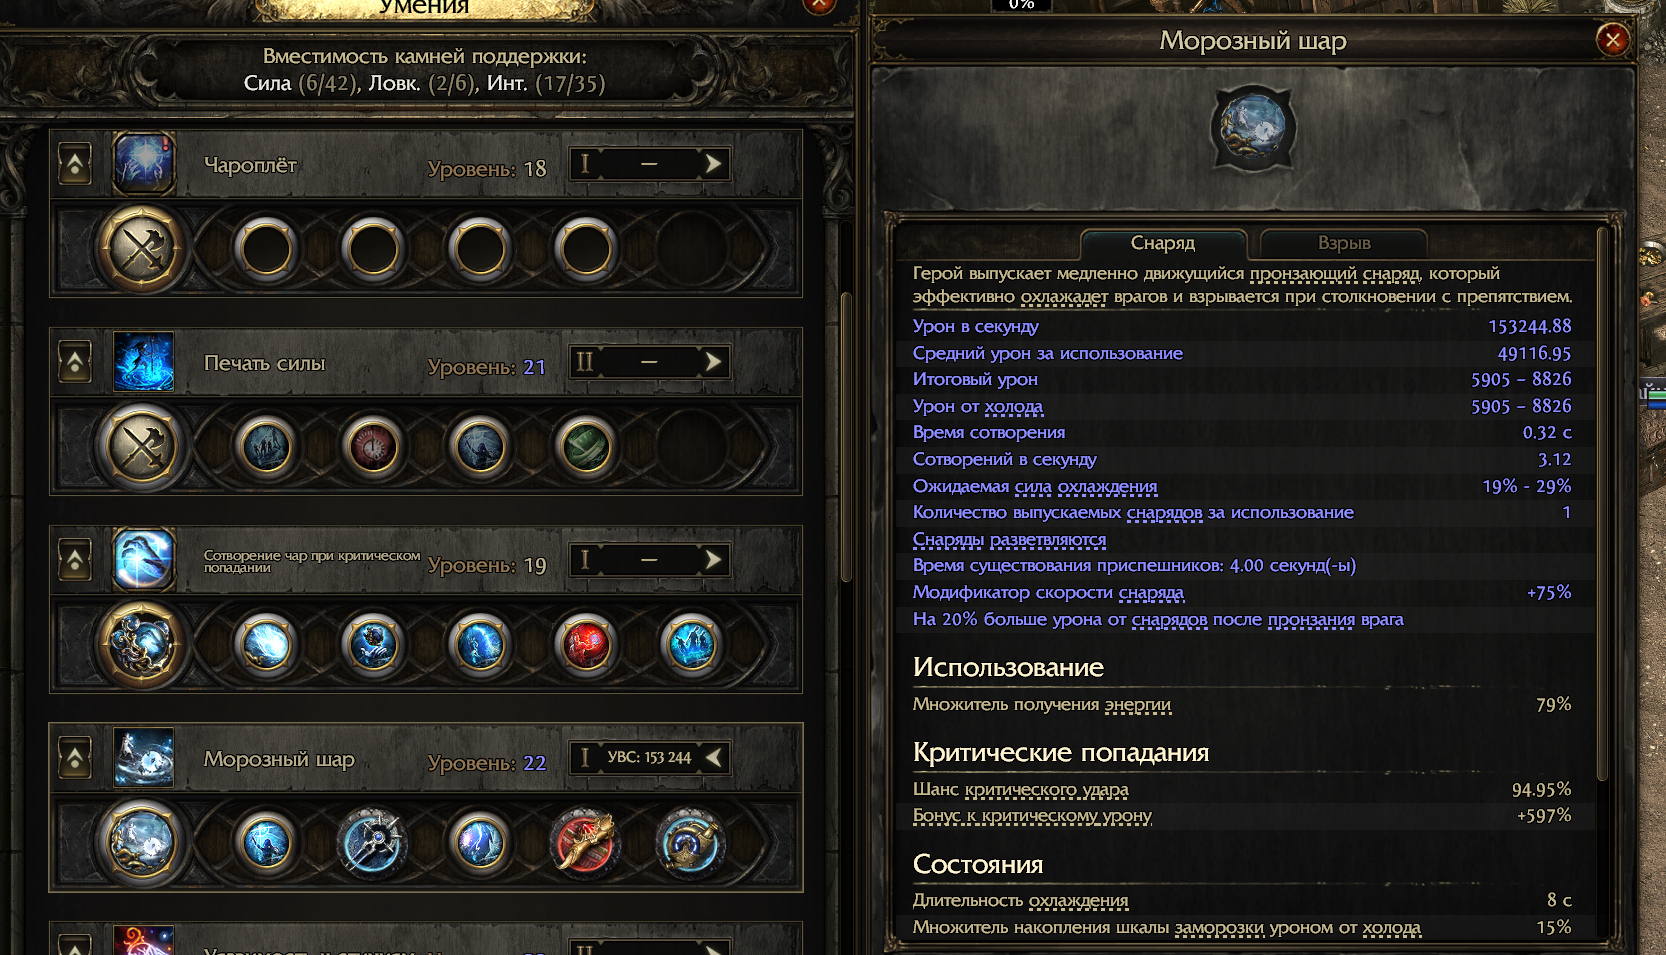Click first empty support socket under Чароплёт
The height and width of the screenshot is (955, 1666).
click(x=267, y=249)
